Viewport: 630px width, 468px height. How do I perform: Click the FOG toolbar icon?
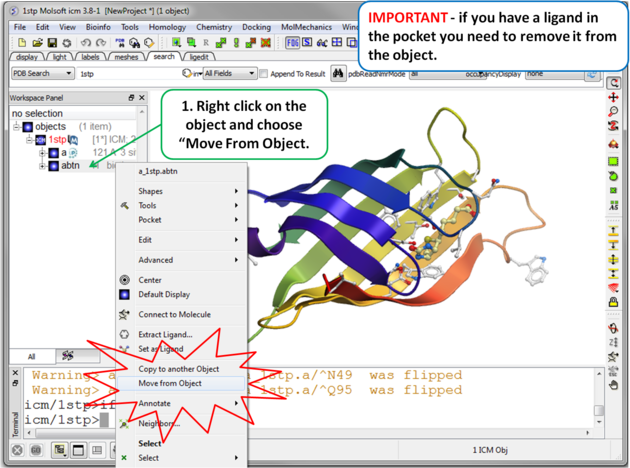pyautogui.click(x=293, y=43)
